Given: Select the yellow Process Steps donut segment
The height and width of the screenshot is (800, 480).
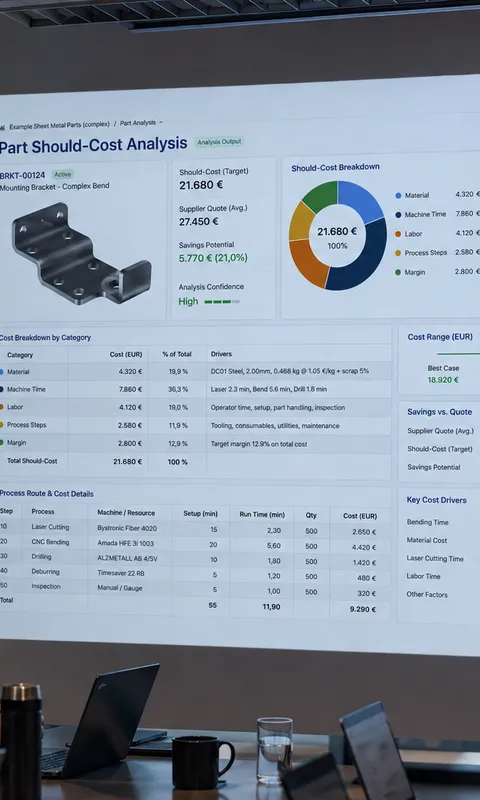Looking at the screenshot, I should click(300, 222).
